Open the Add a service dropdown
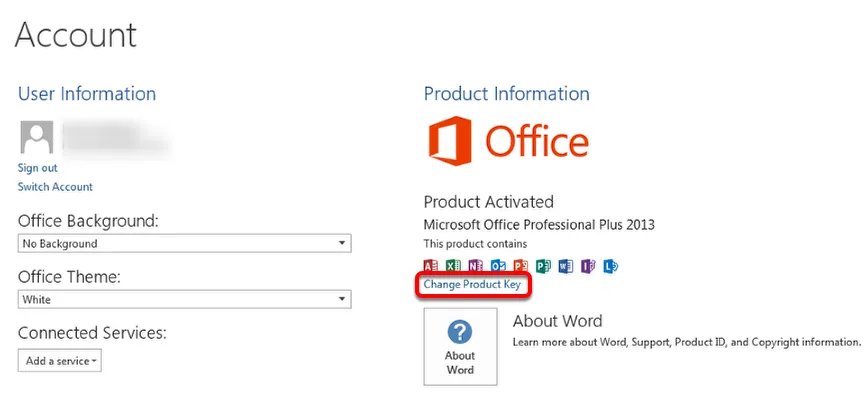The width and height of the screenshot is (866, 401). click(x=60, y=360)
